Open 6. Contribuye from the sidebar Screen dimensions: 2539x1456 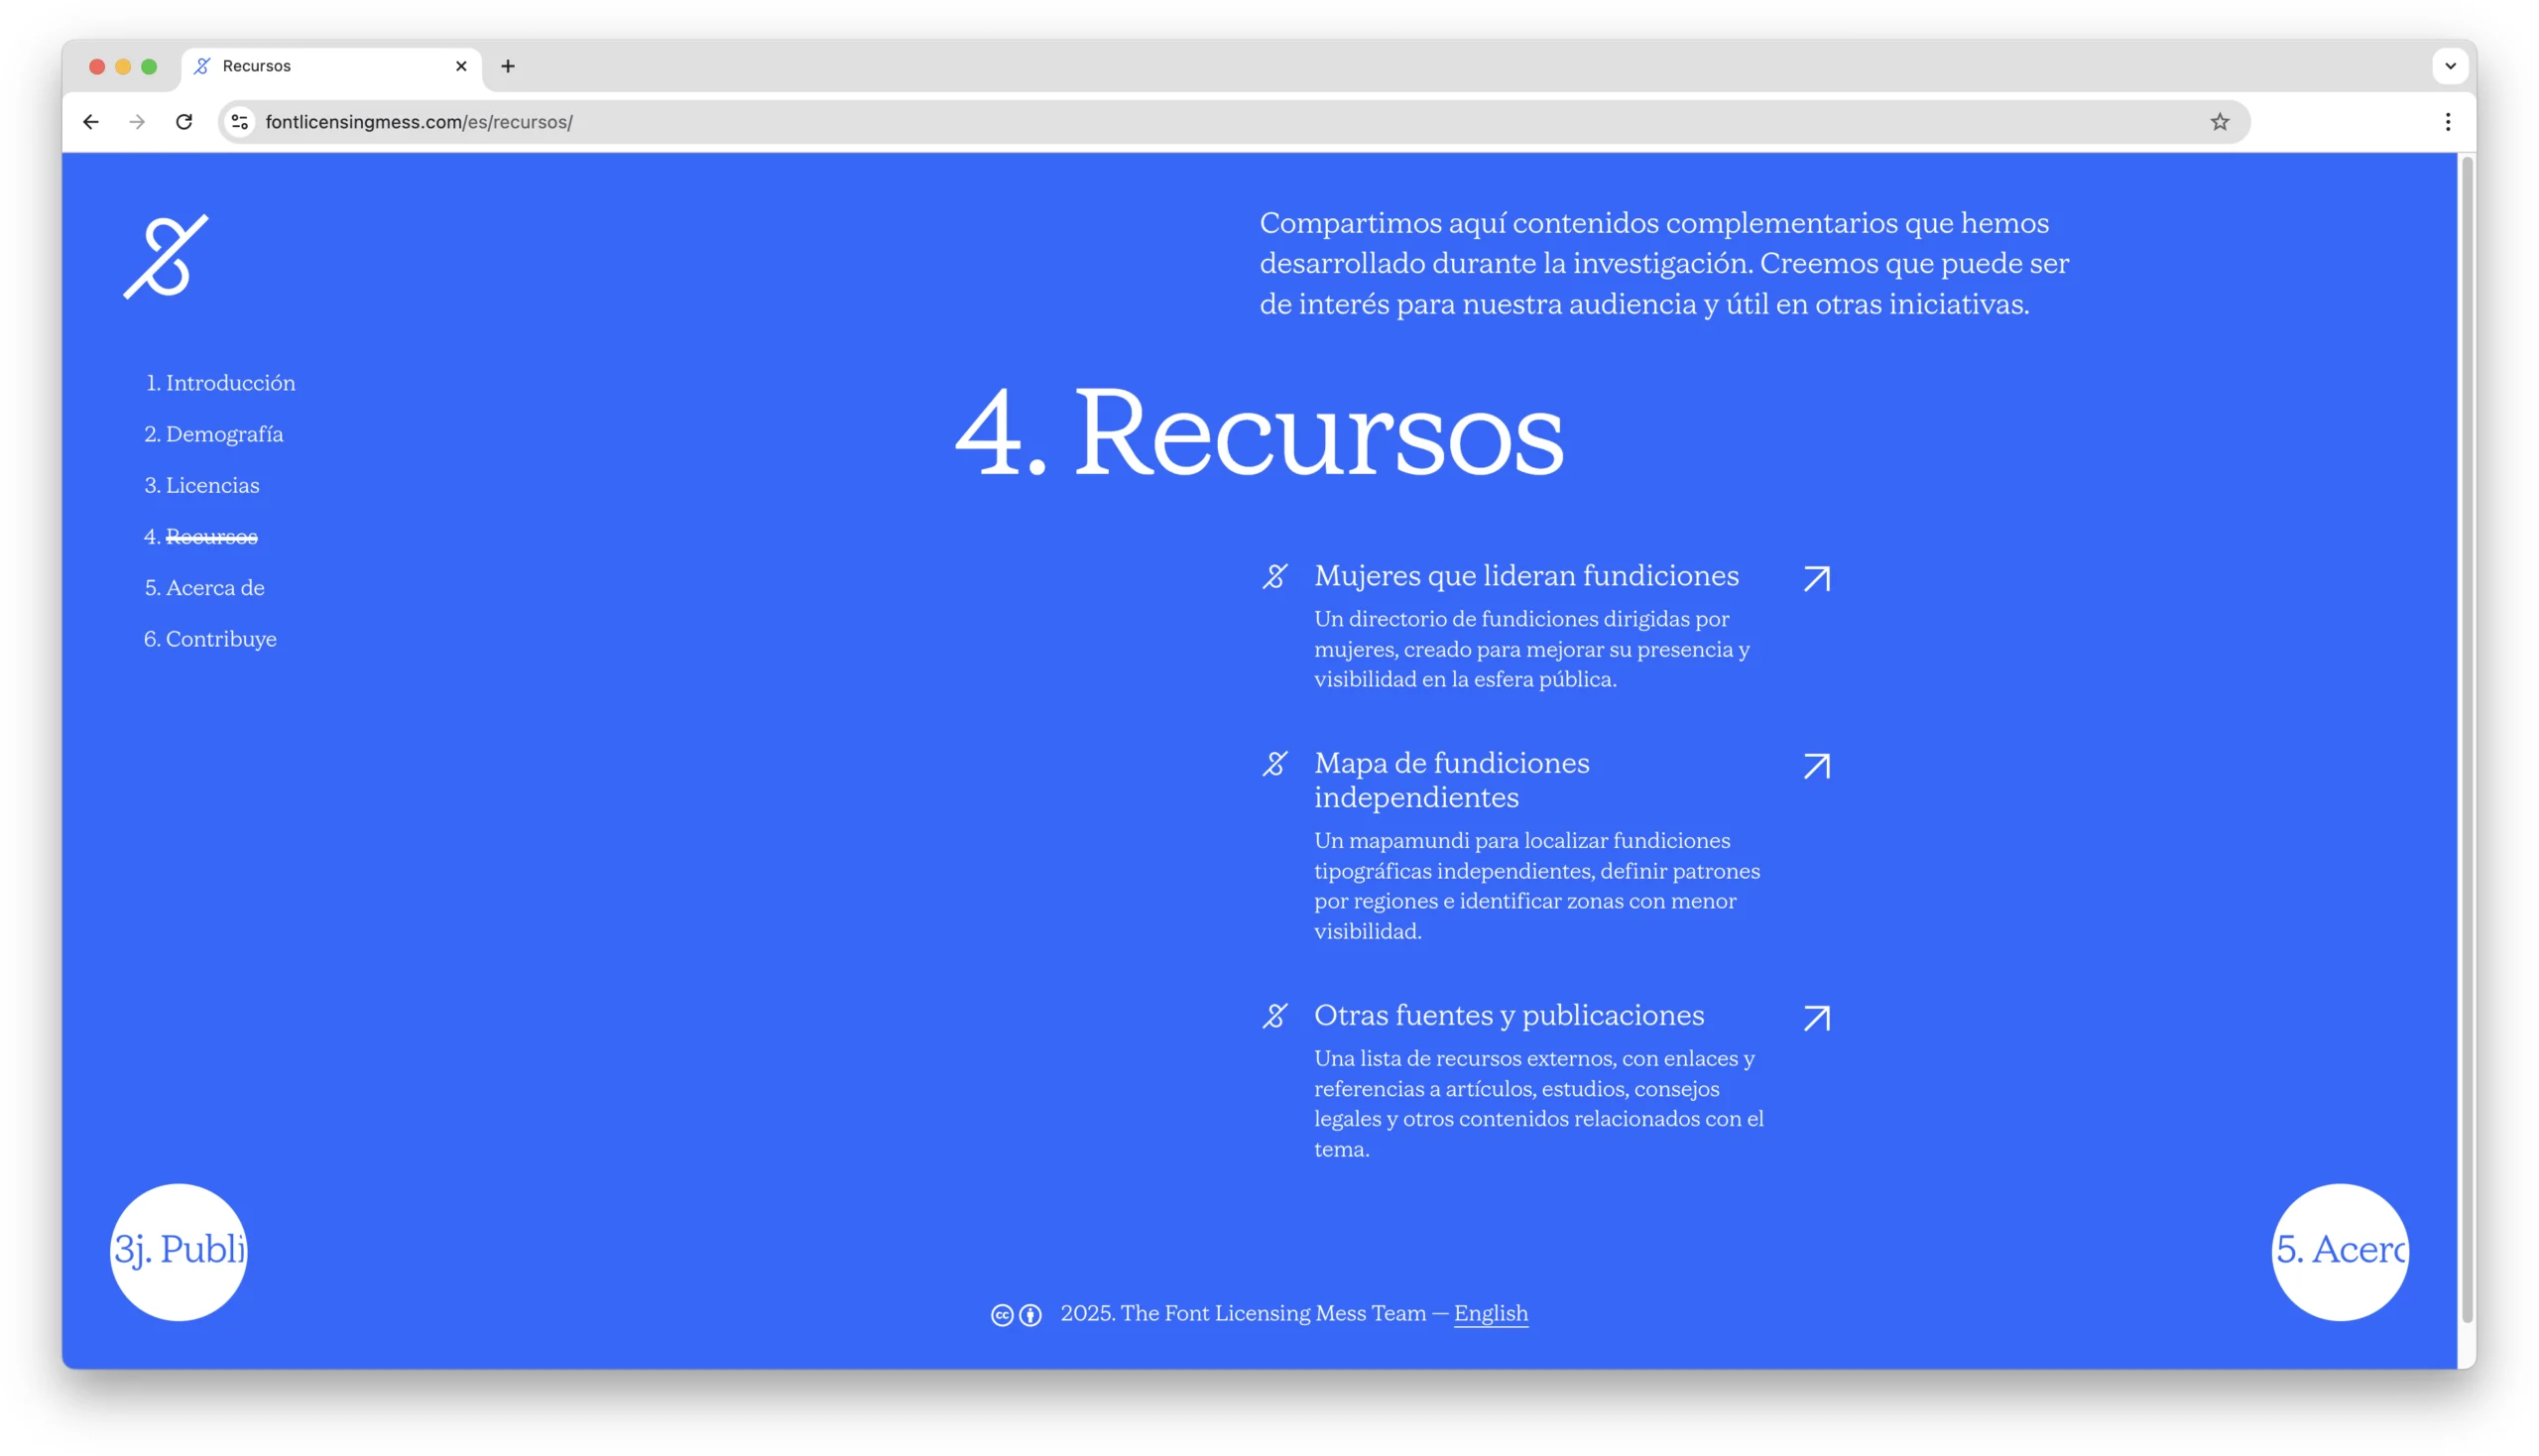(x=210, y=639)
